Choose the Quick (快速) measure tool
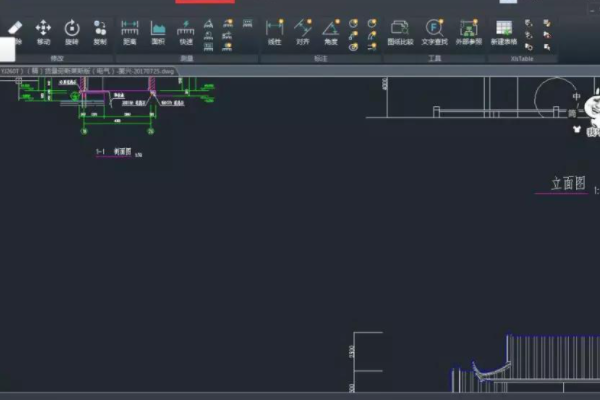600x400 pixels. [186, 31]
